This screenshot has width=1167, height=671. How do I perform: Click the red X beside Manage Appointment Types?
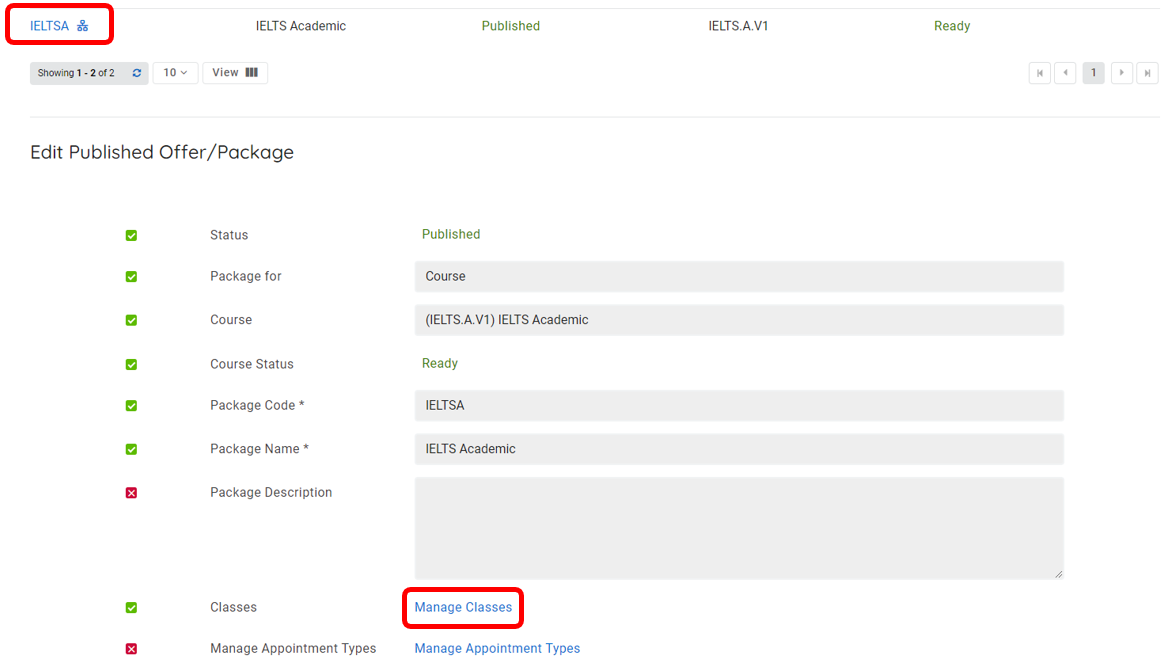click(x=131, y=649)
